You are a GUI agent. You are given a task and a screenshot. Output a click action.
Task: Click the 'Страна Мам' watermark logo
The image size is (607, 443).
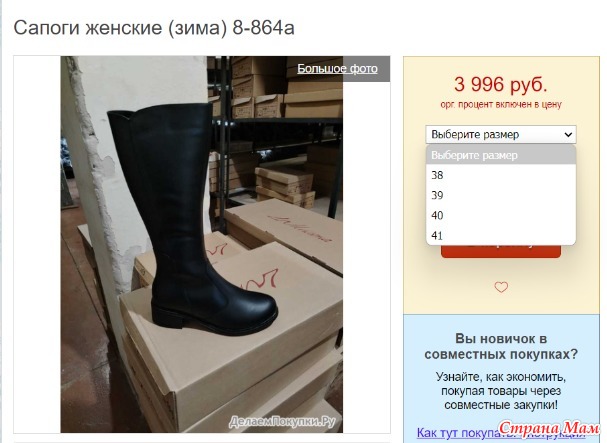(x=549, y=428)
